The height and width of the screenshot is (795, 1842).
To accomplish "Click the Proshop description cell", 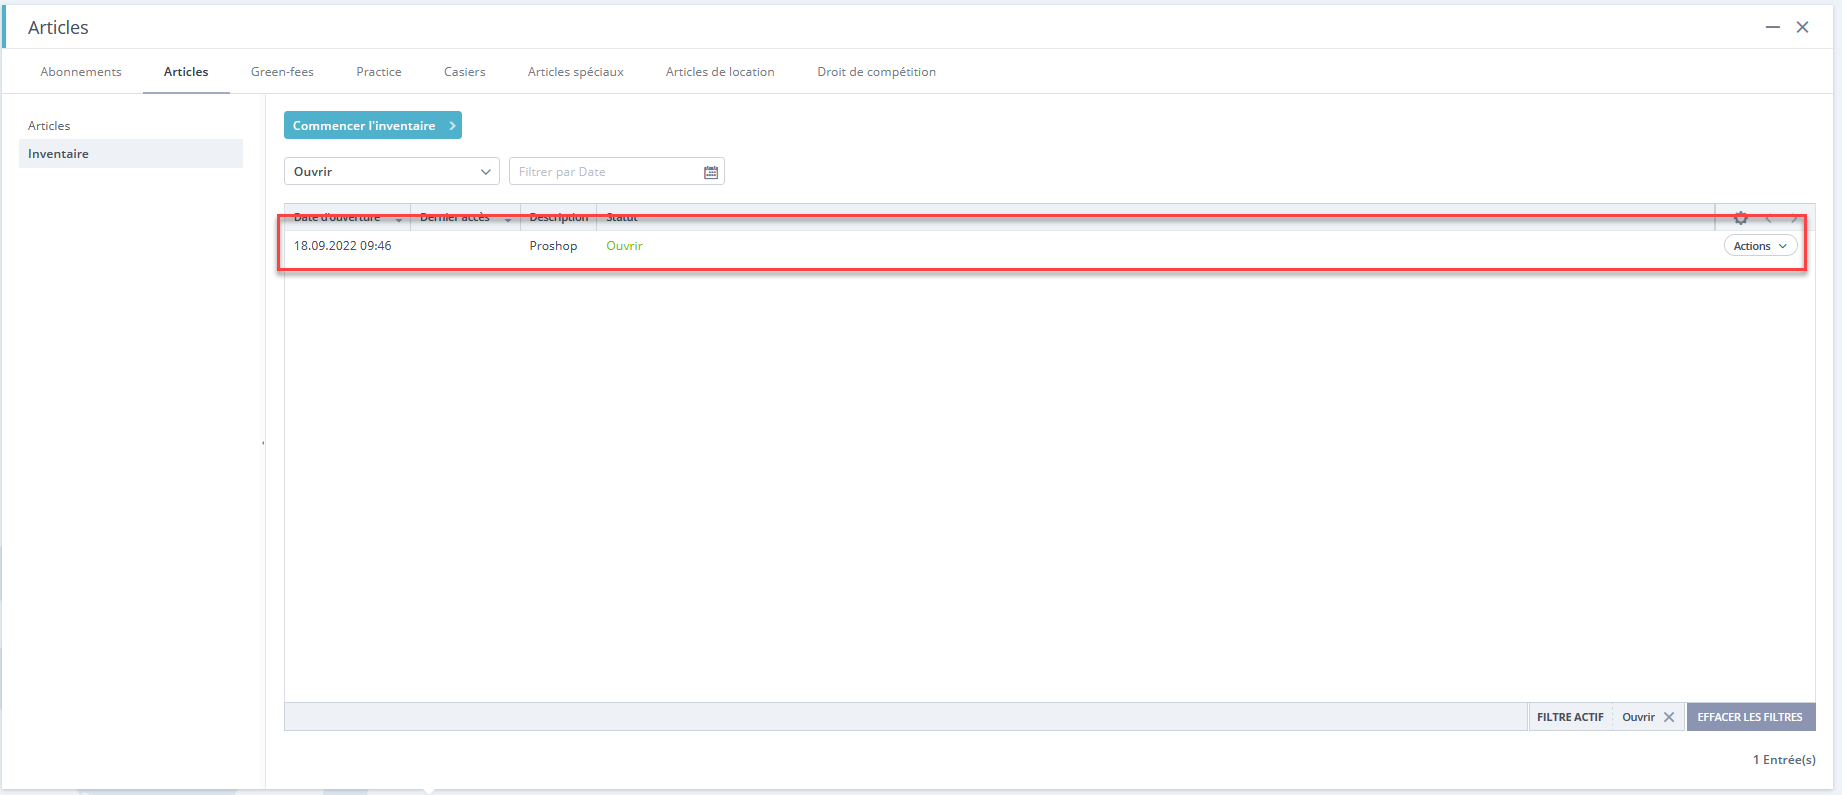I will pyautogui.click(x=554, y=246).
